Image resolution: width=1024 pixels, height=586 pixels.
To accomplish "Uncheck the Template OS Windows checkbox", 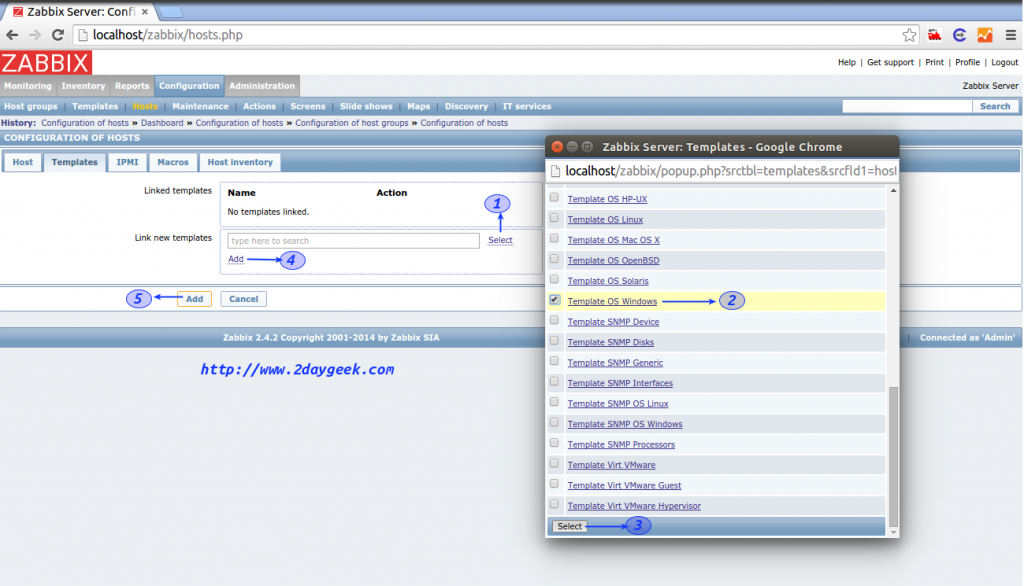I will point(553,297).
